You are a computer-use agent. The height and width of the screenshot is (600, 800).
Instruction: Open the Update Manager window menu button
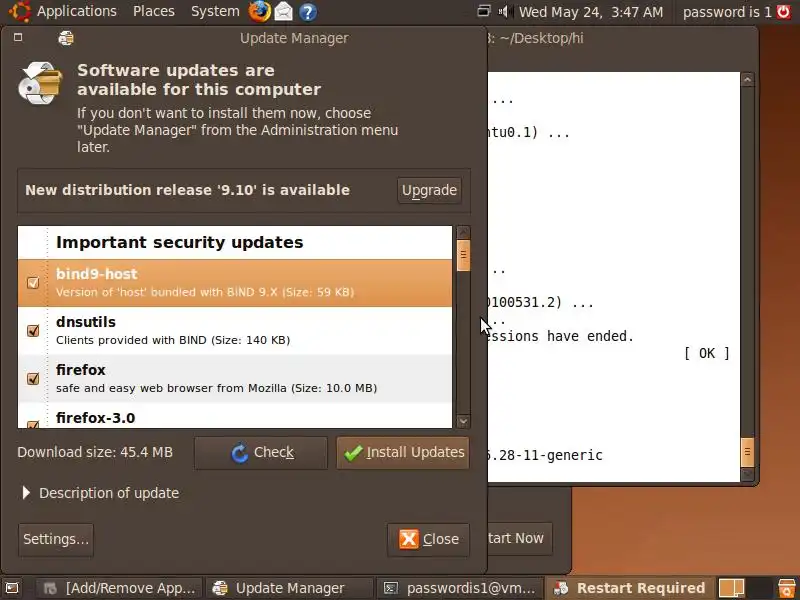[18, 37]
